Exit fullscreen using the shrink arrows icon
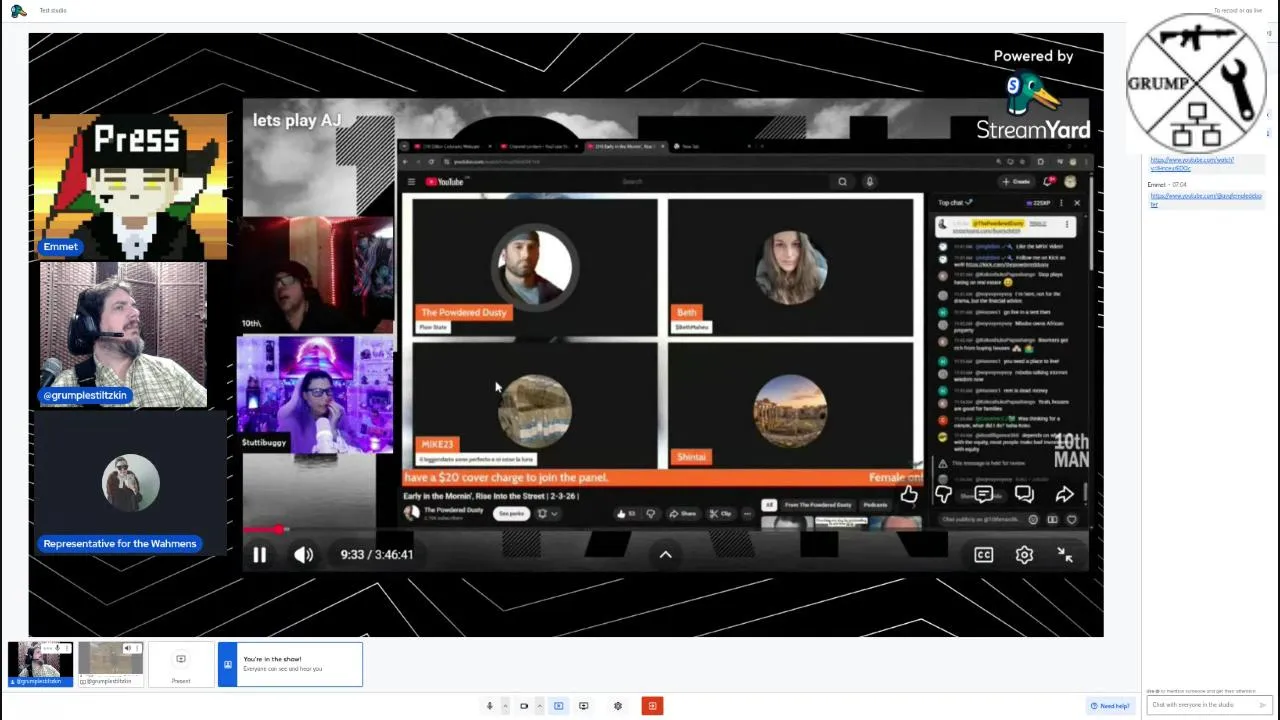The height and width of the screenshot is (720, 1280). point(1065,555)
